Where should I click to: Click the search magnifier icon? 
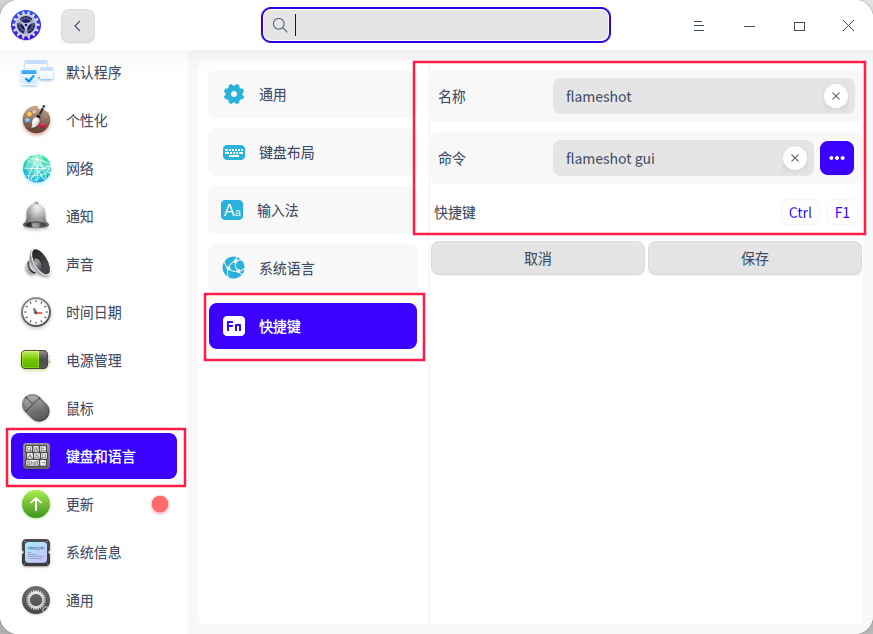pos(280,25)
